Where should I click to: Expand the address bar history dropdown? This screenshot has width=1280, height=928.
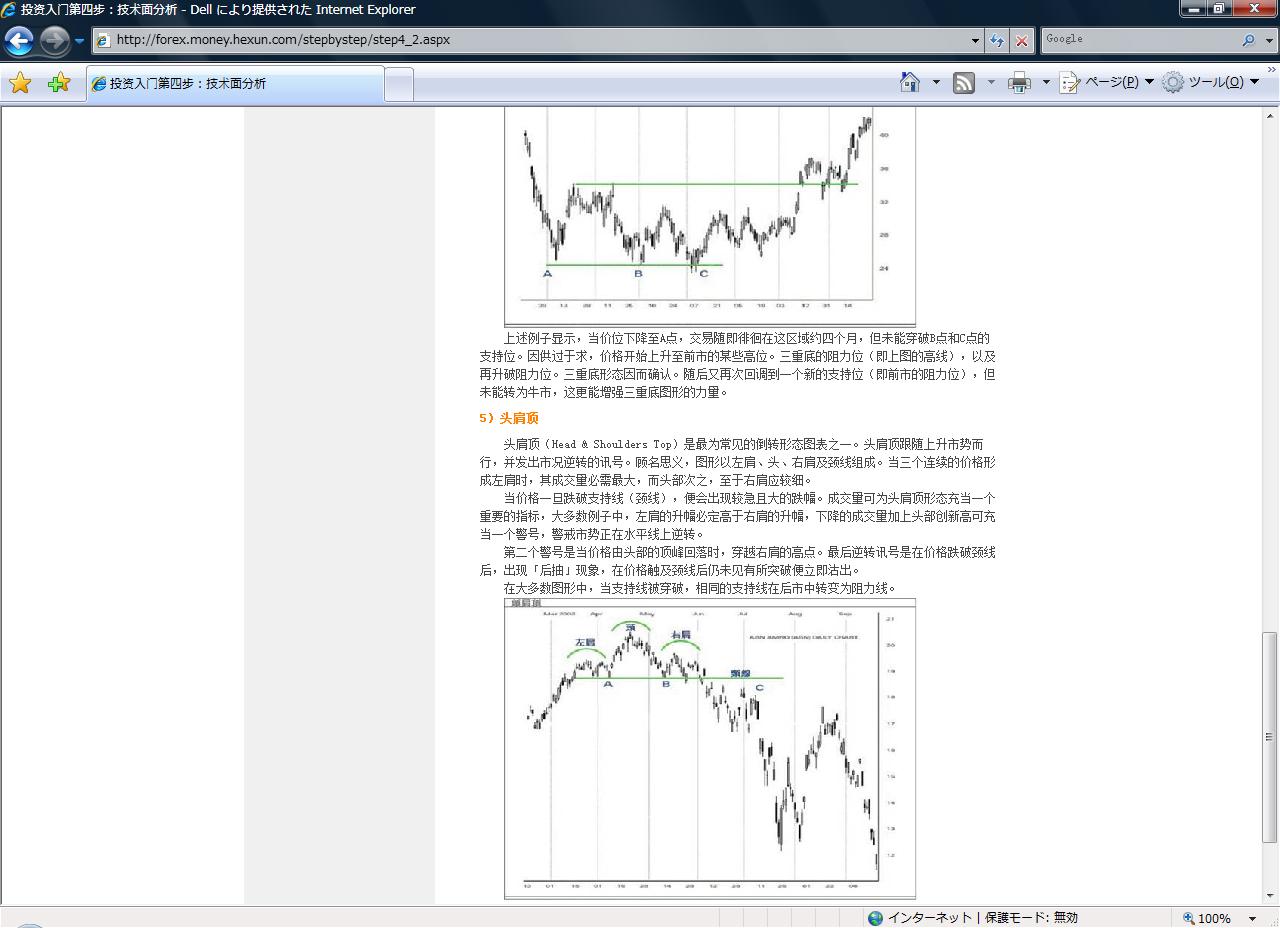pyautogui.click(x=975, y=40)
